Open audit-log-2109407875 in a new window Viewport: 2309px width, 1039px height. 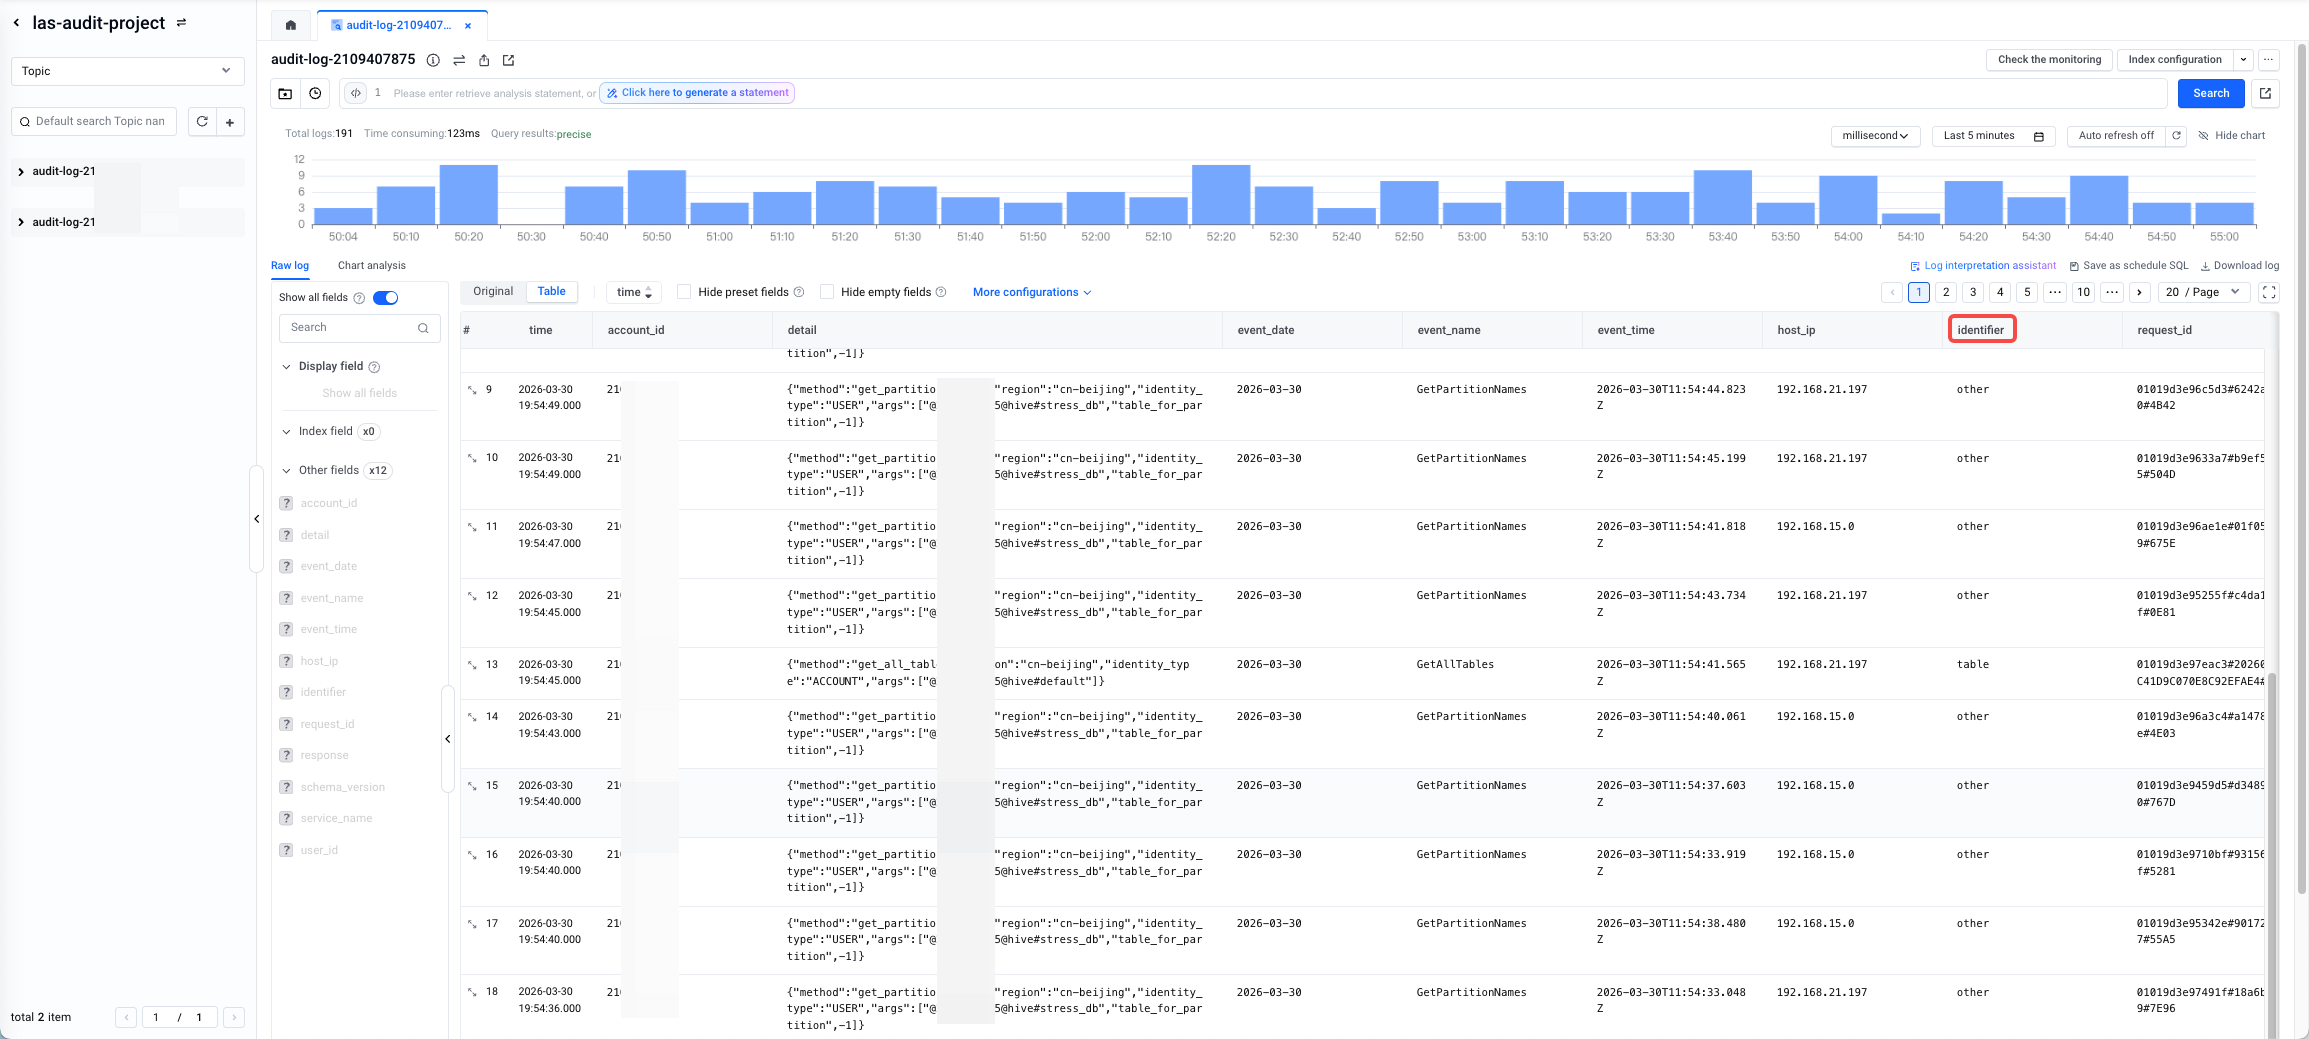508,60
